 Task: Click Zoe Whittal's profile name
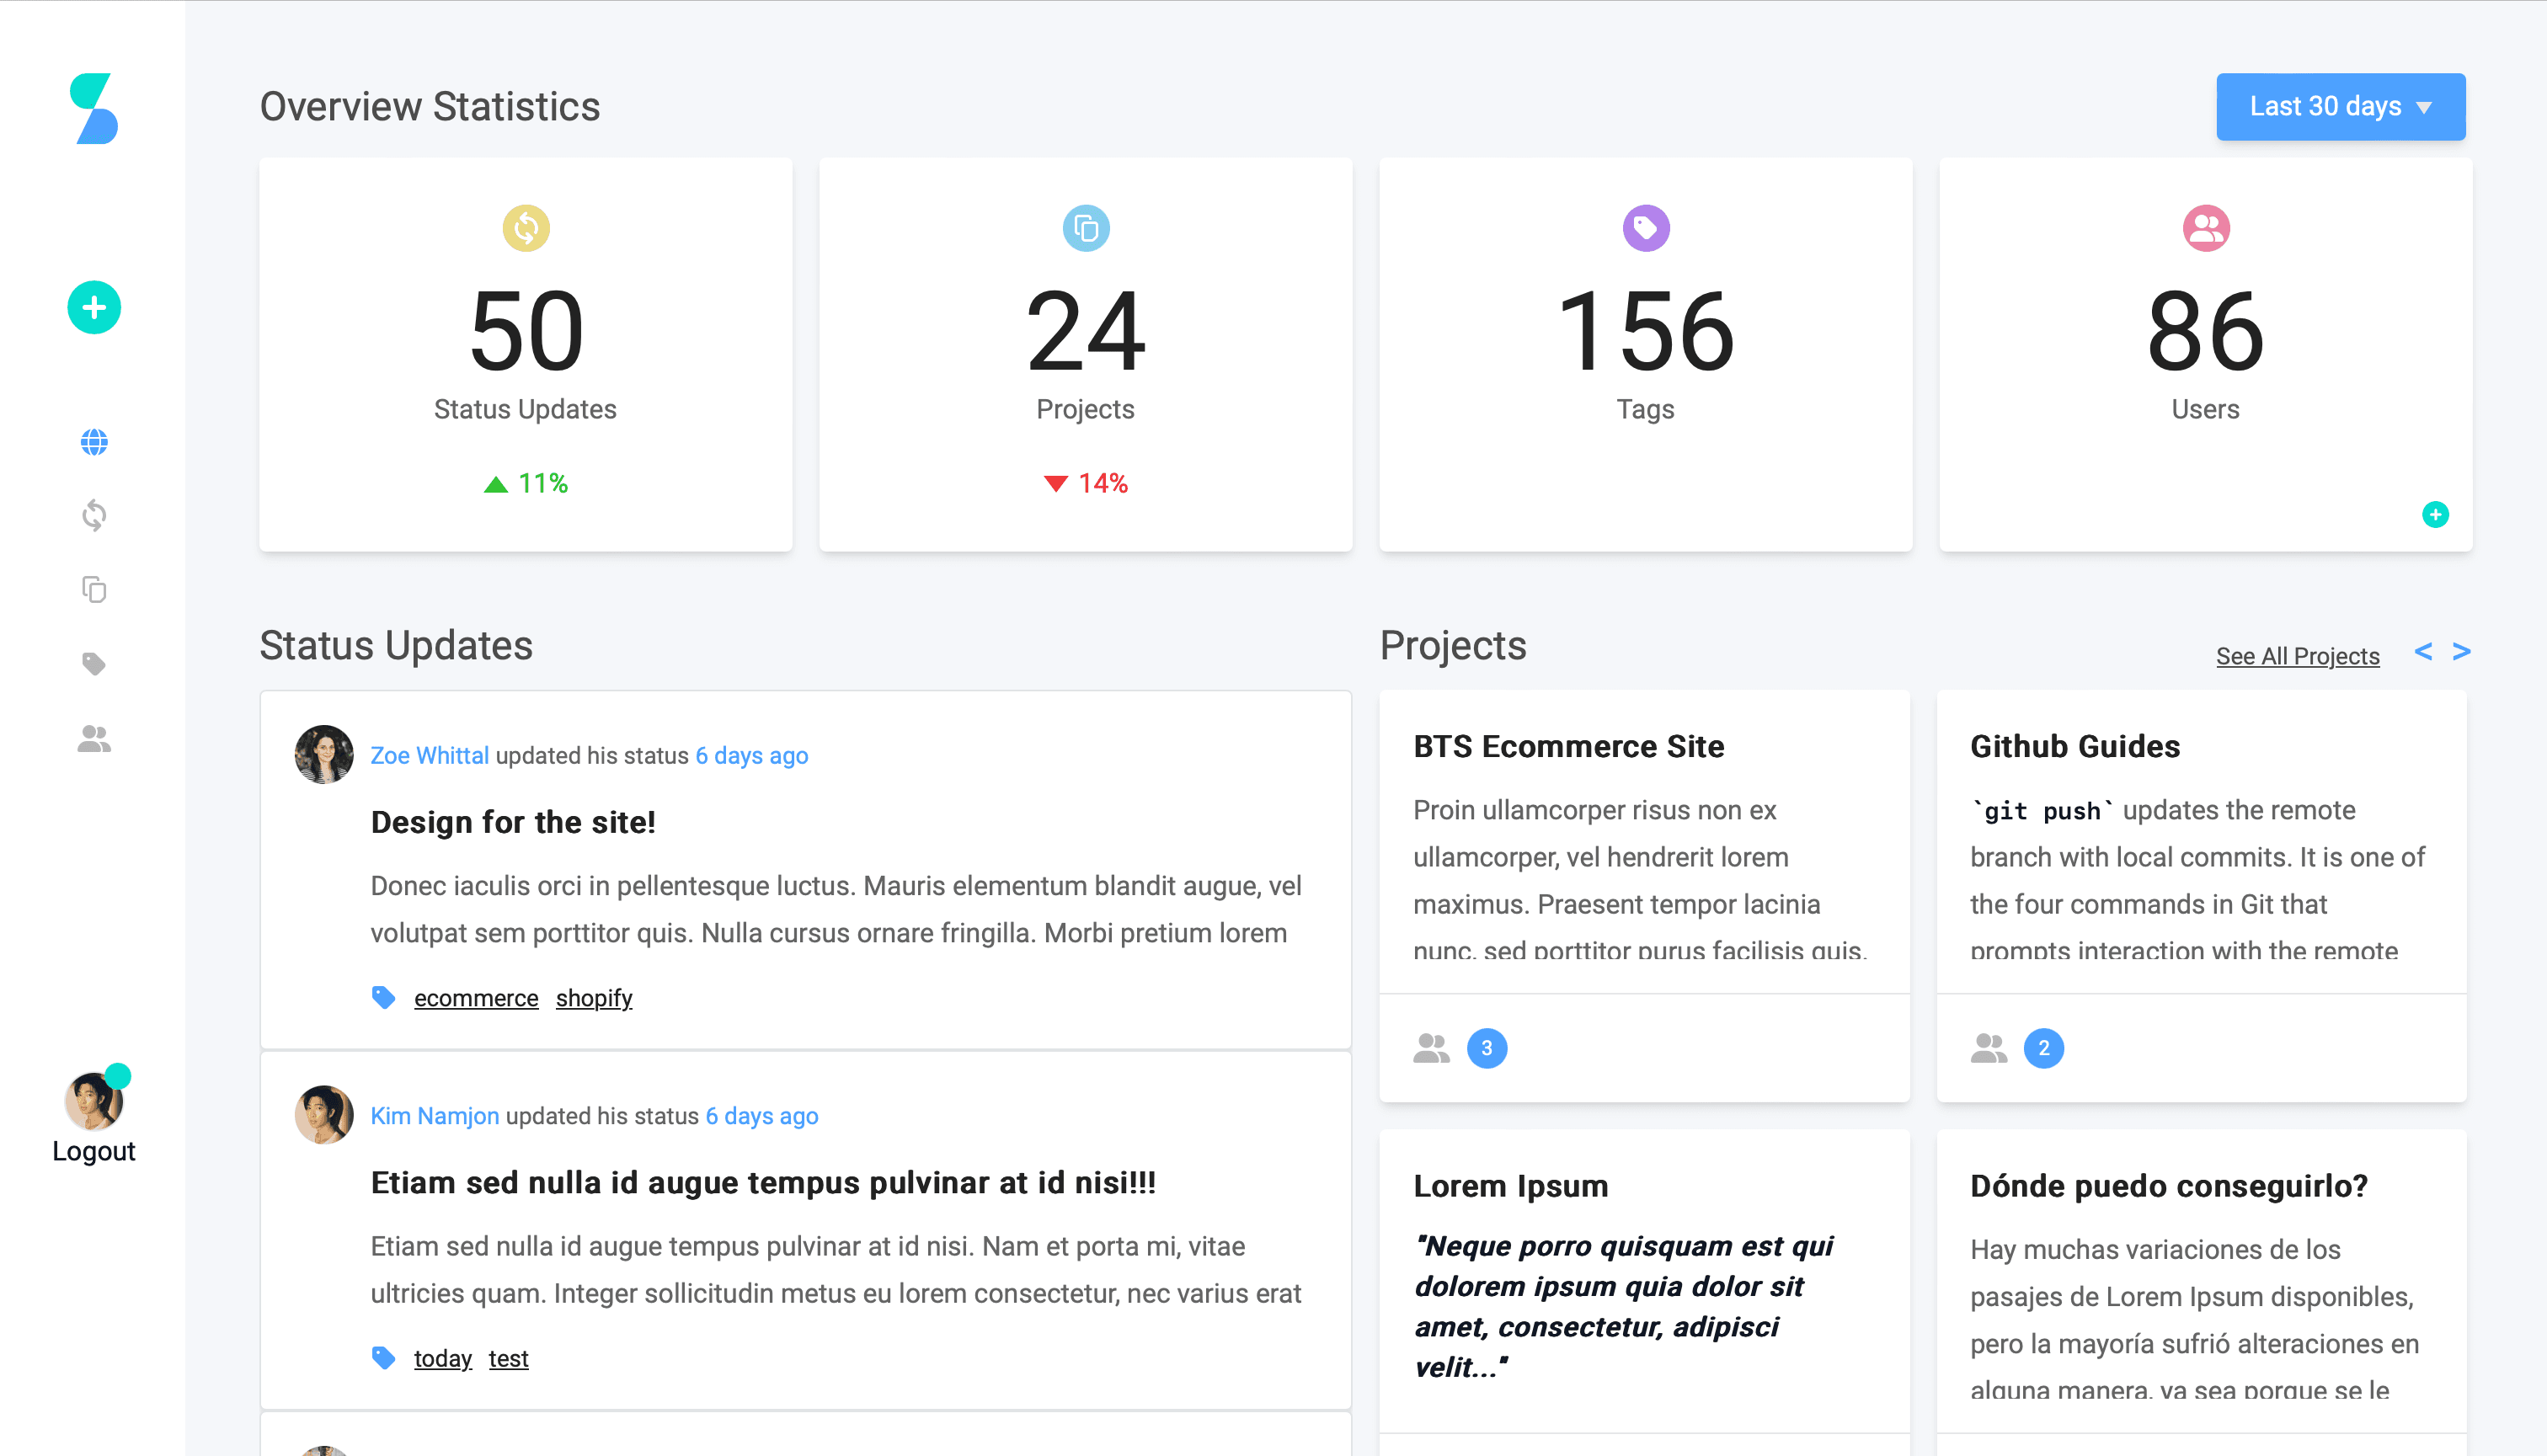pyautogui.click(x=425, y=756)
